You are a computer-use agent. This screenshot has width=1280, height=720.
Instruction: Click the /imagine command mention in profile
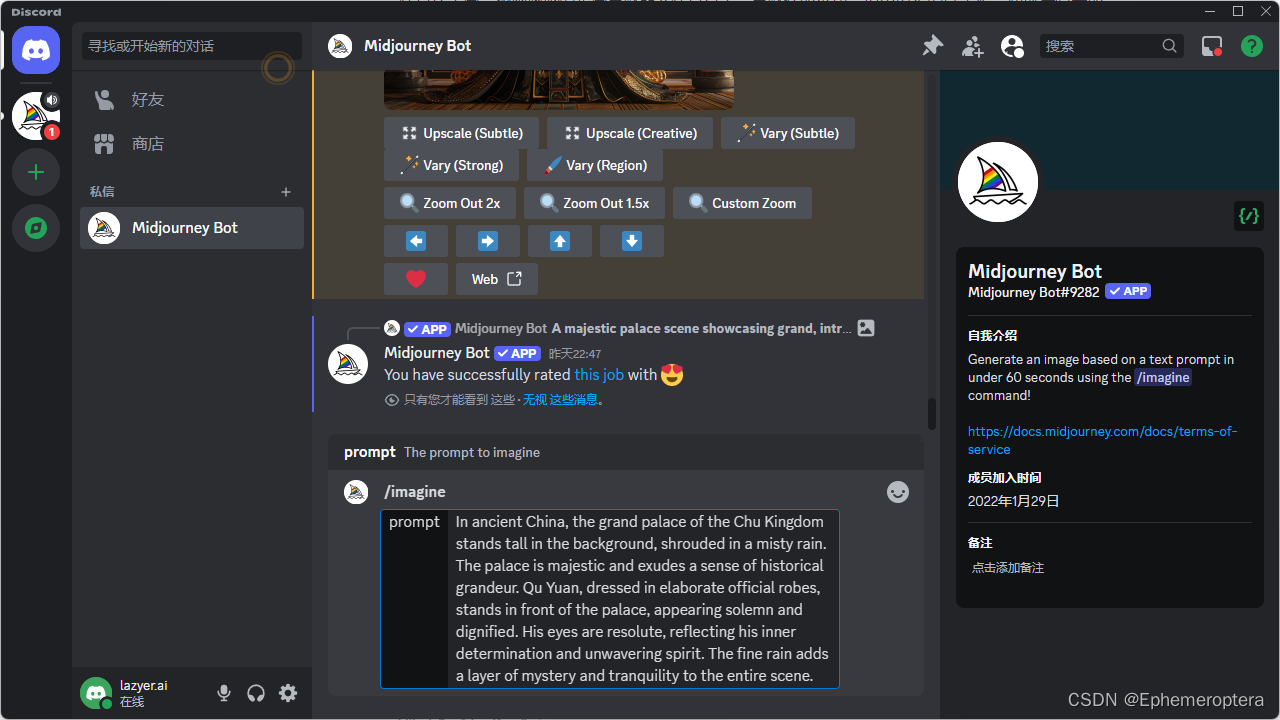1163,378
